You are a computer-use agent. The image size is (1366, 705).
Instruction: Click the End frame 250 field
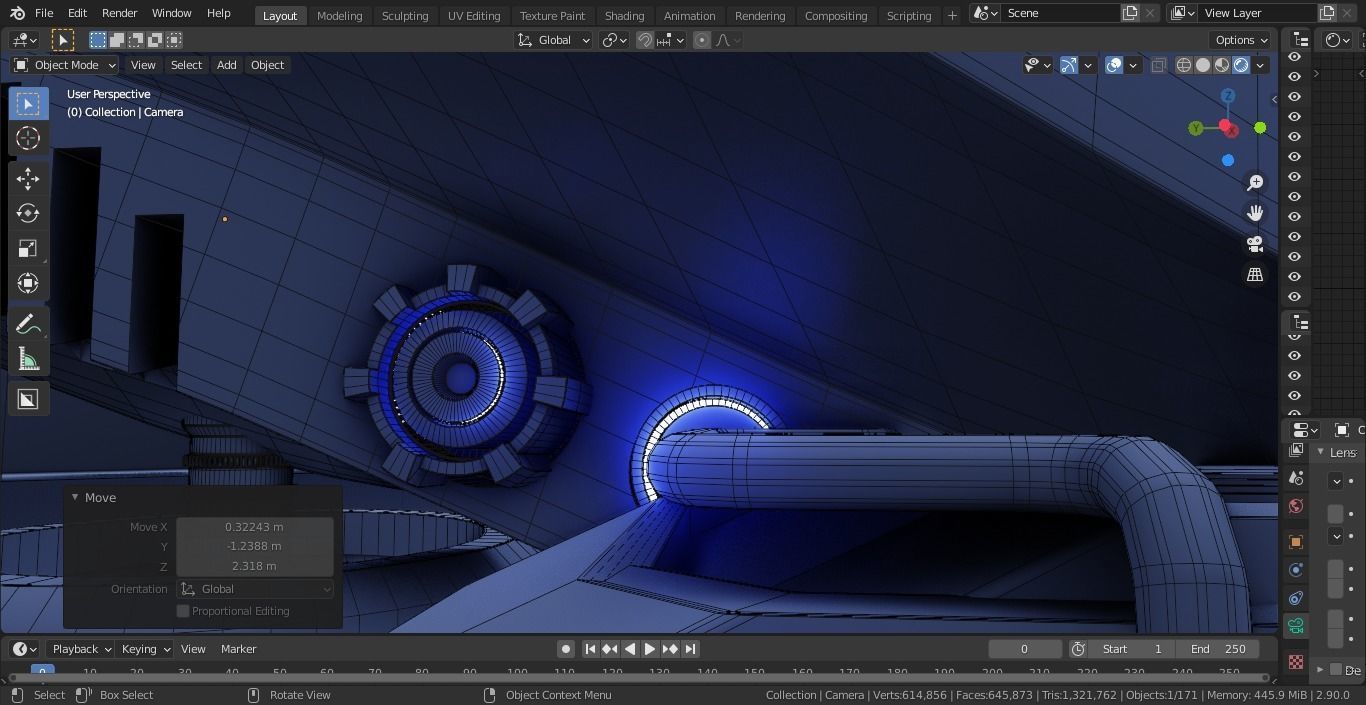pyautogui.click(x=1218, y=649)
